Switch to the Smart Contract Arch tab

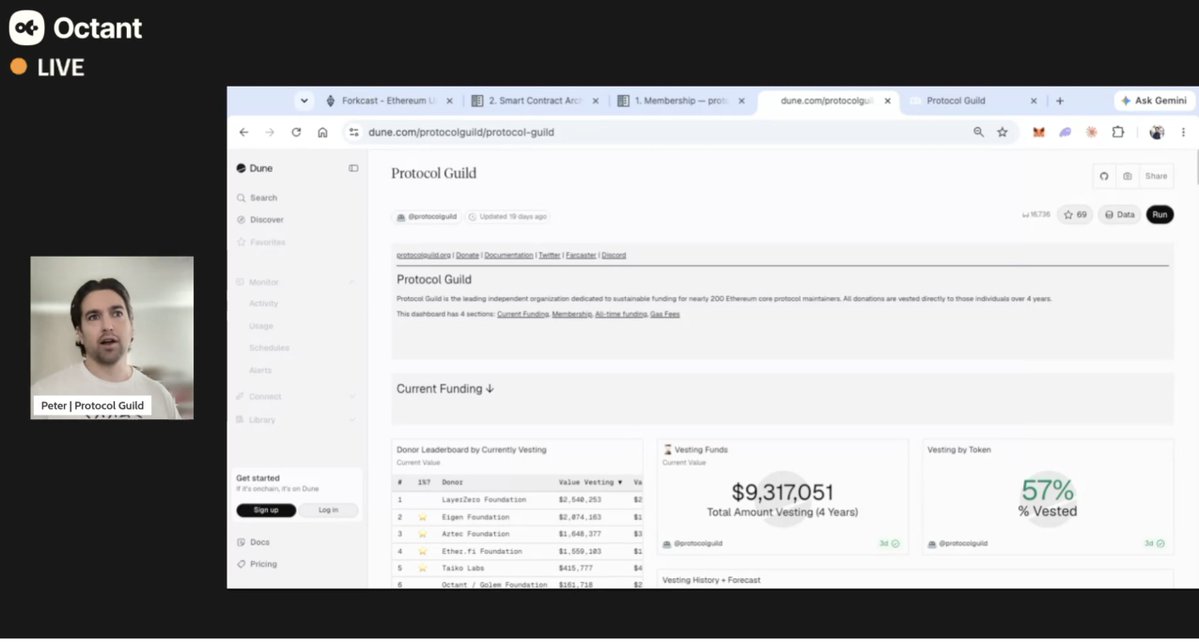(x=535, y=101)
